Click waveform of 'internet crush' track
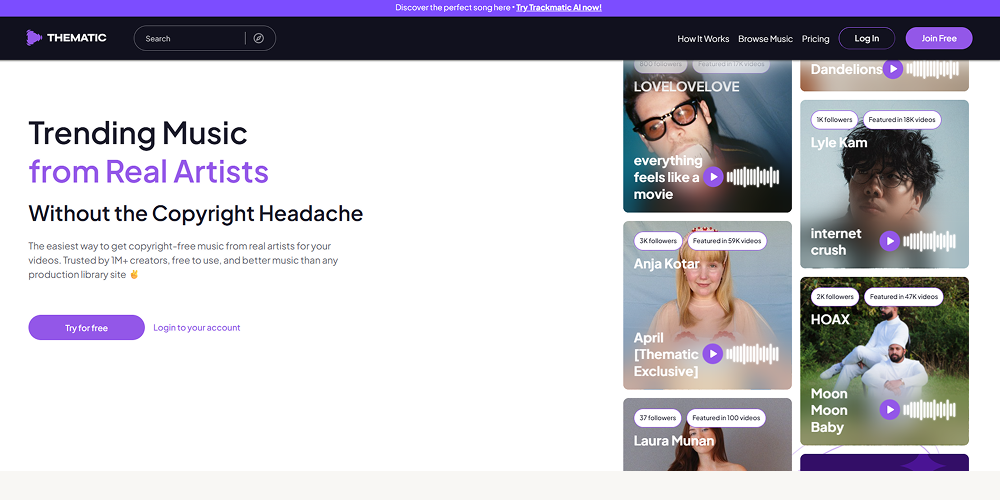The height and width of the screenshot is (500, 1000). click(x=930, y=241)
